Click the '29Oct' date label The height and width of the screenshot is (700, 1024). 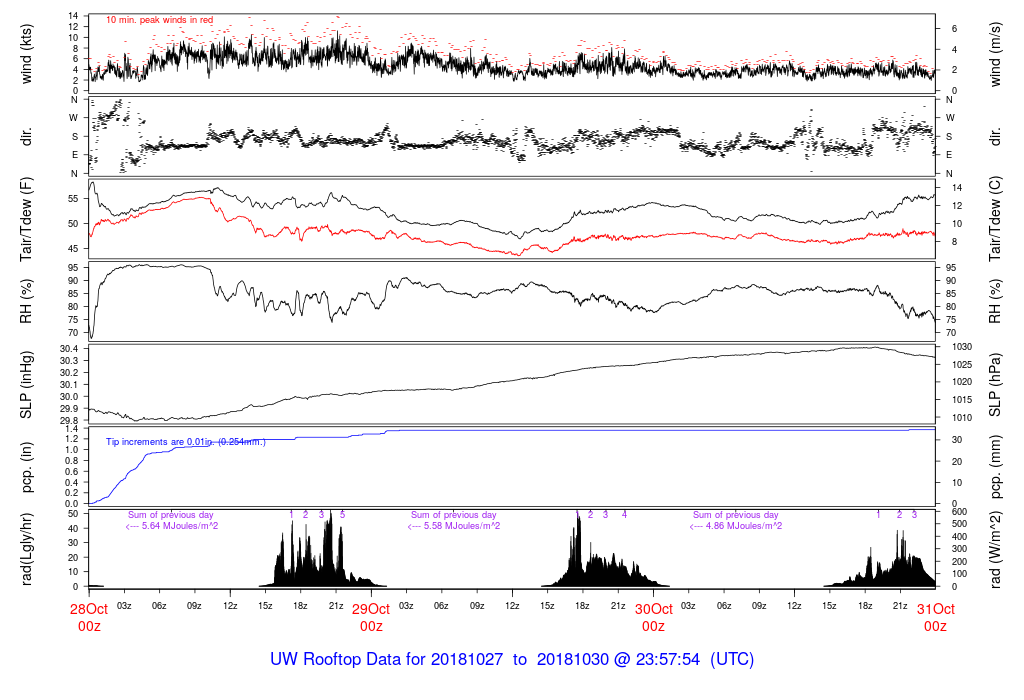pos(371,609)
